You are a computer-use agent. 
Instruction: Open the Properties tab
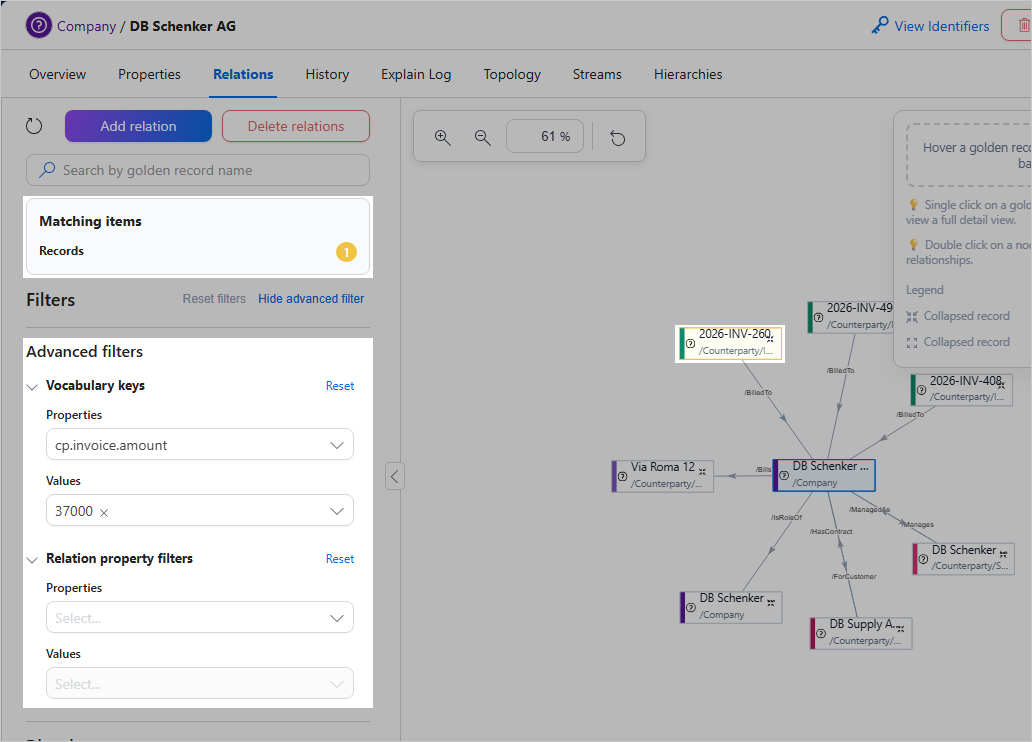(x=149, y=74)
